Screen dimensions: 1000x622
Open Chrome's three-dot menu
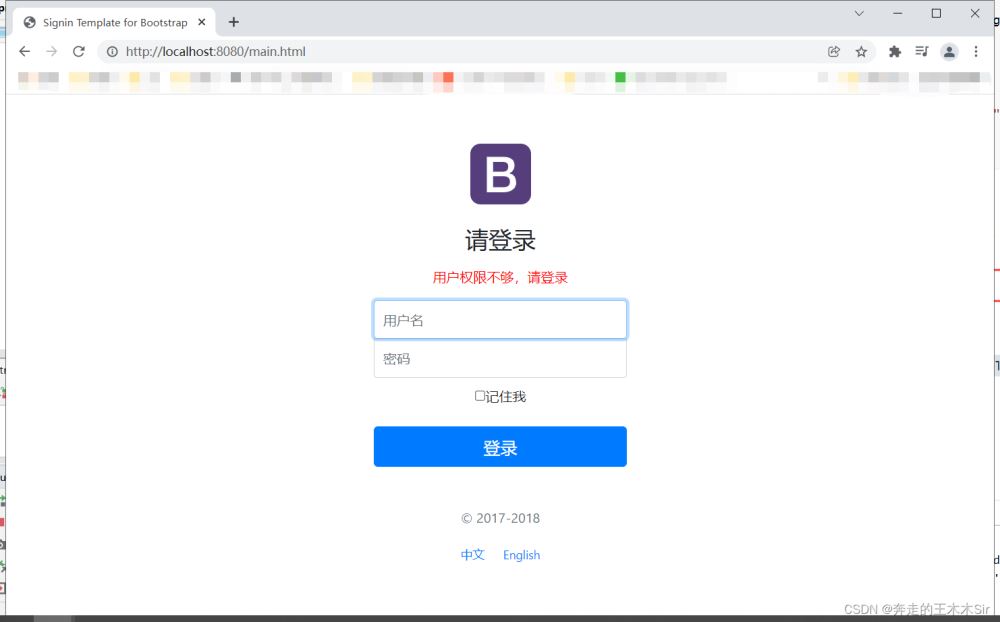click(976, 52)
